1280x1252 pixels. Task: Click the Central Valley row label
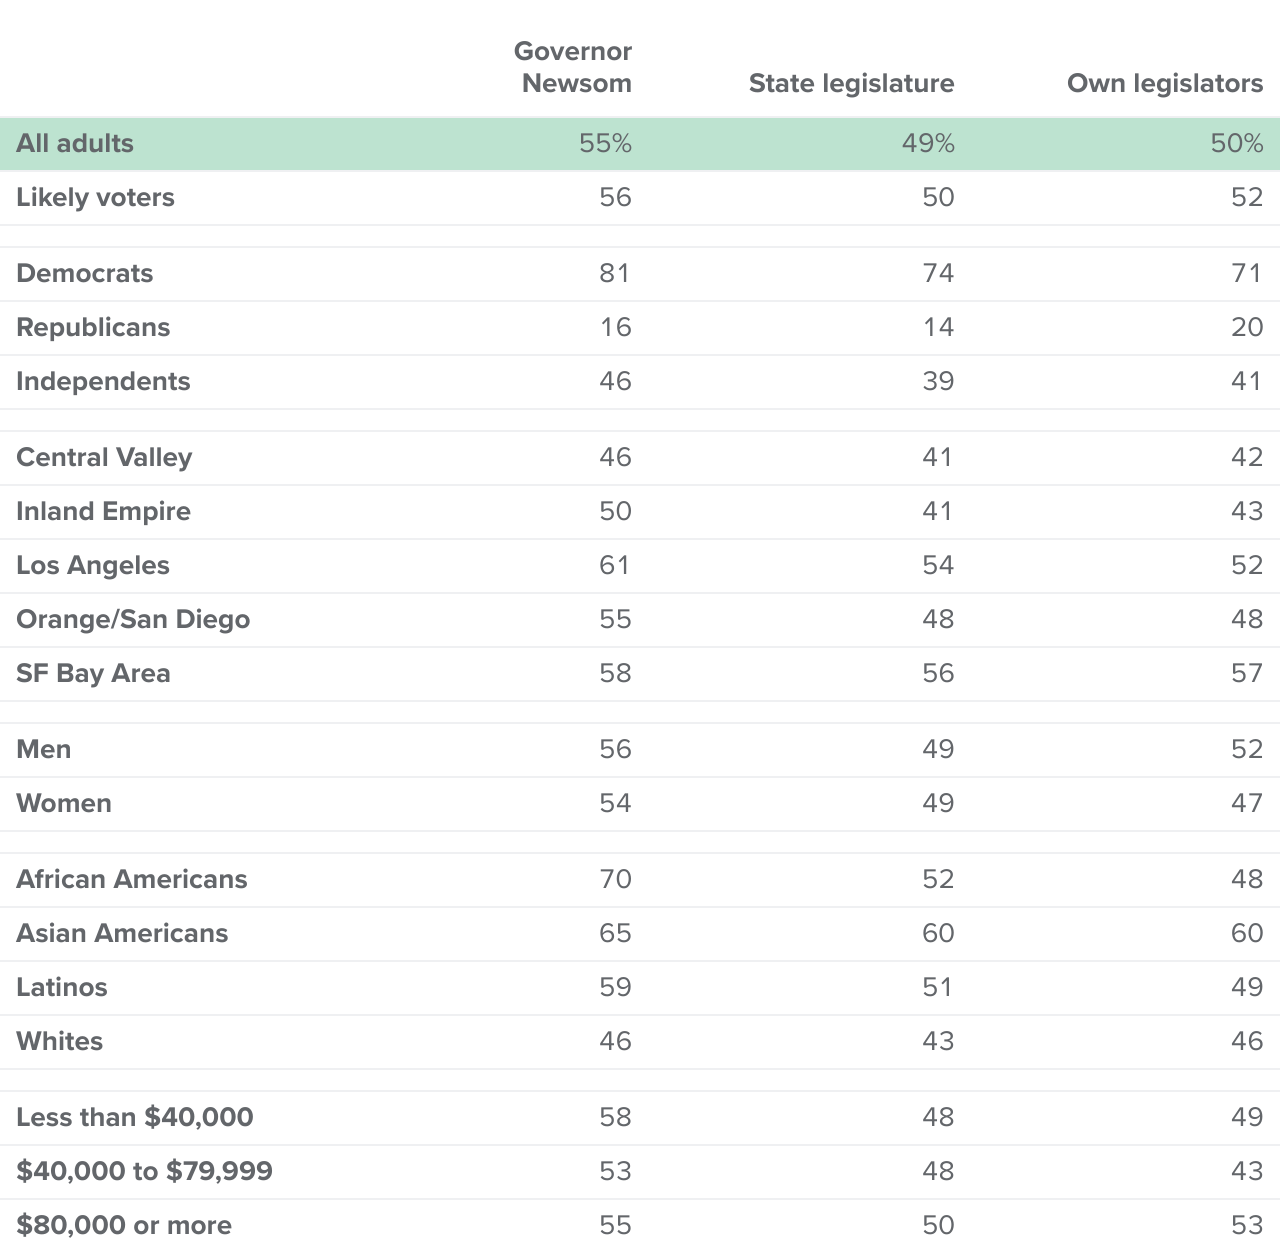pos(104,457)
